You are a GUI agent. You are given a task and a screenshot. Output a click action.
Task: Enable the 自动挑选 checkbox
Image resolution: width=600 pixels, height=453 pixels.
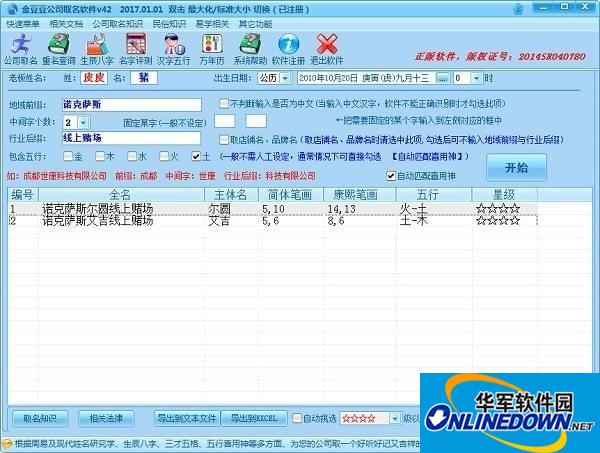coord(297,418)
